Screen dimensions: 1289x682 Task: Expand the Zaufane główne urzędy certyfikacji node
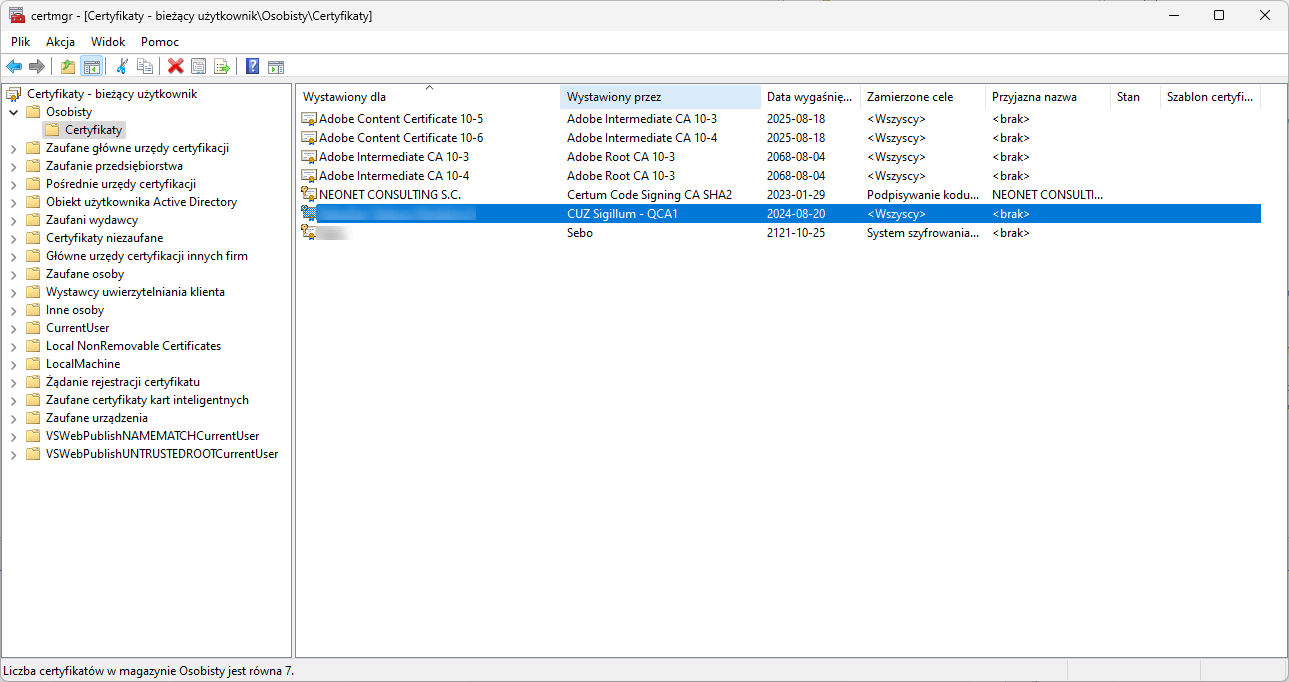14,148
